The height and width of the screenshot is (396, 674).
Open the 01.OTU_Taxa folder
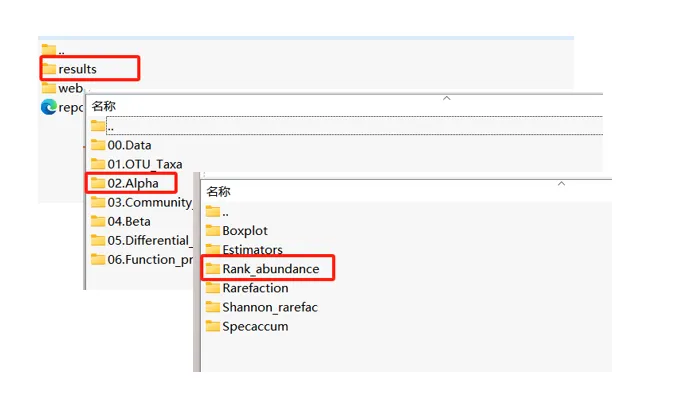[x=137, y=164]
